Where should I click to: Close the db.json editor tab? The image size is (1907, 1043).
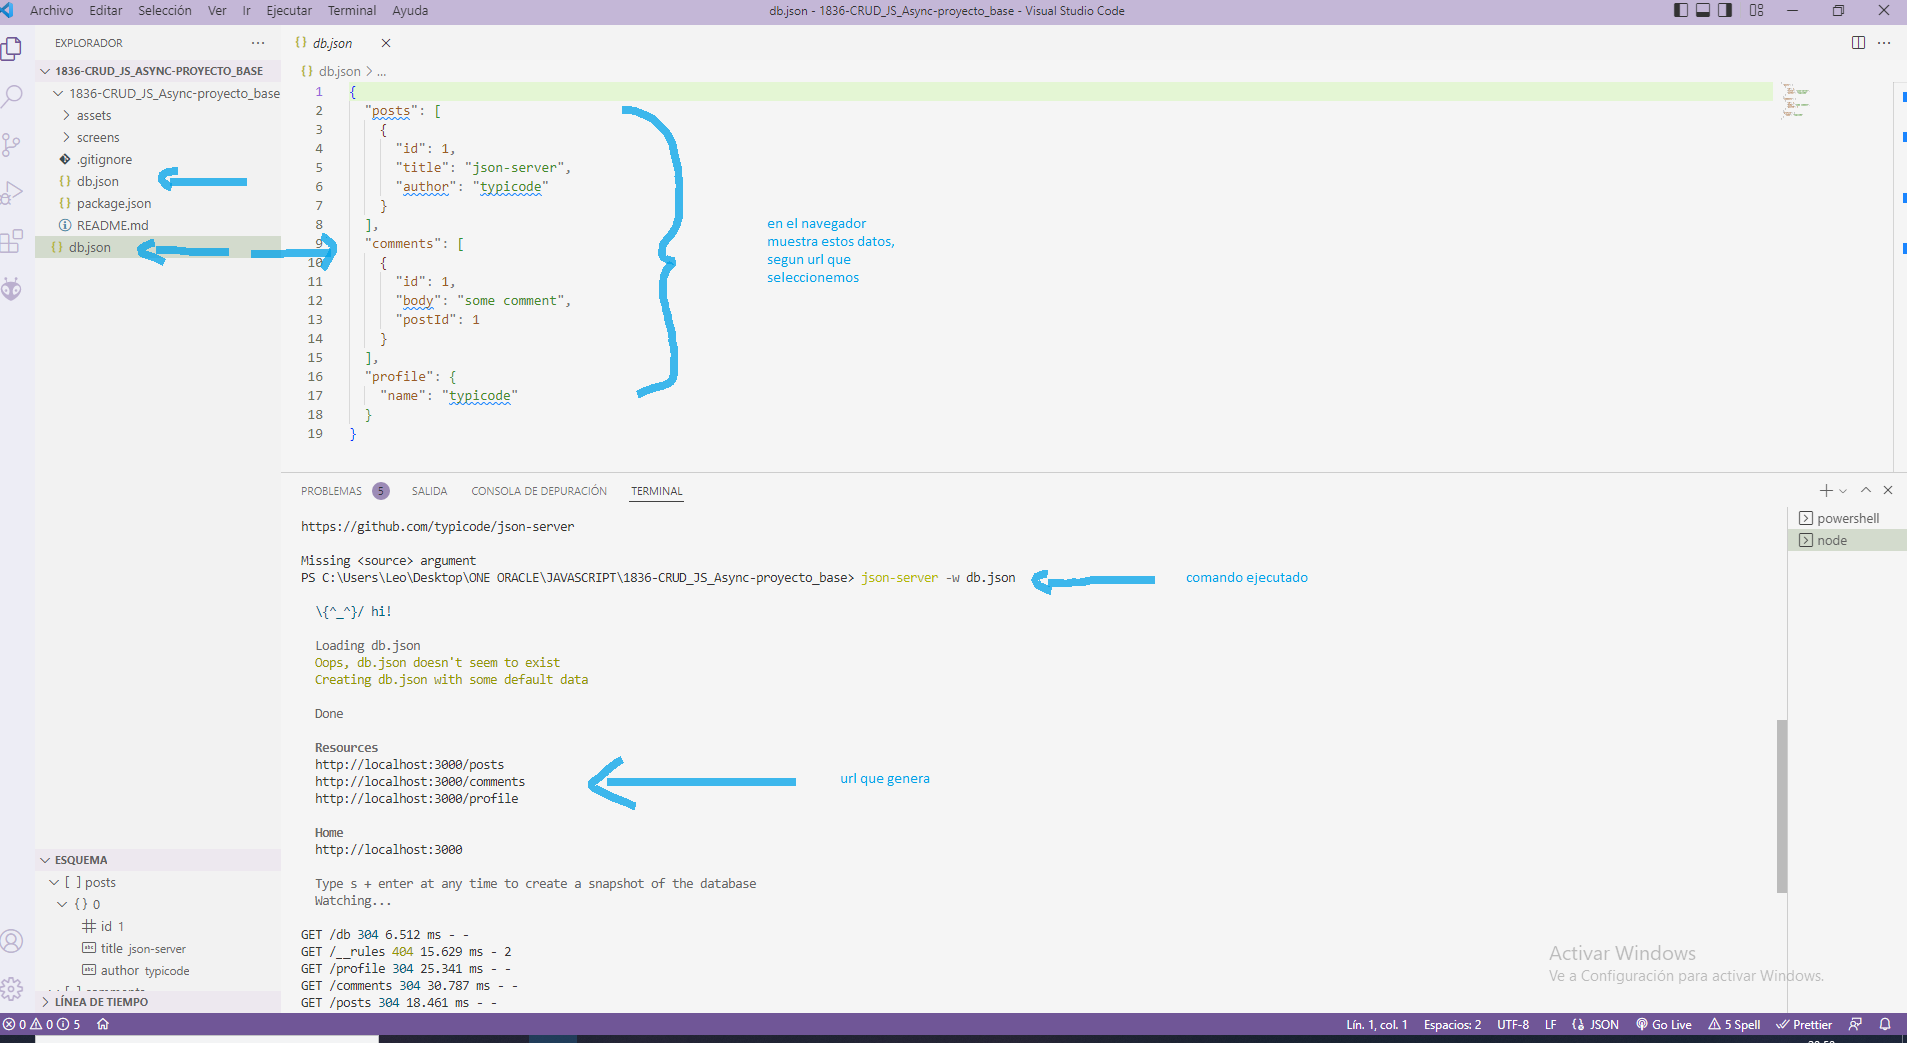pyautogui.click(x=386, y=43)
